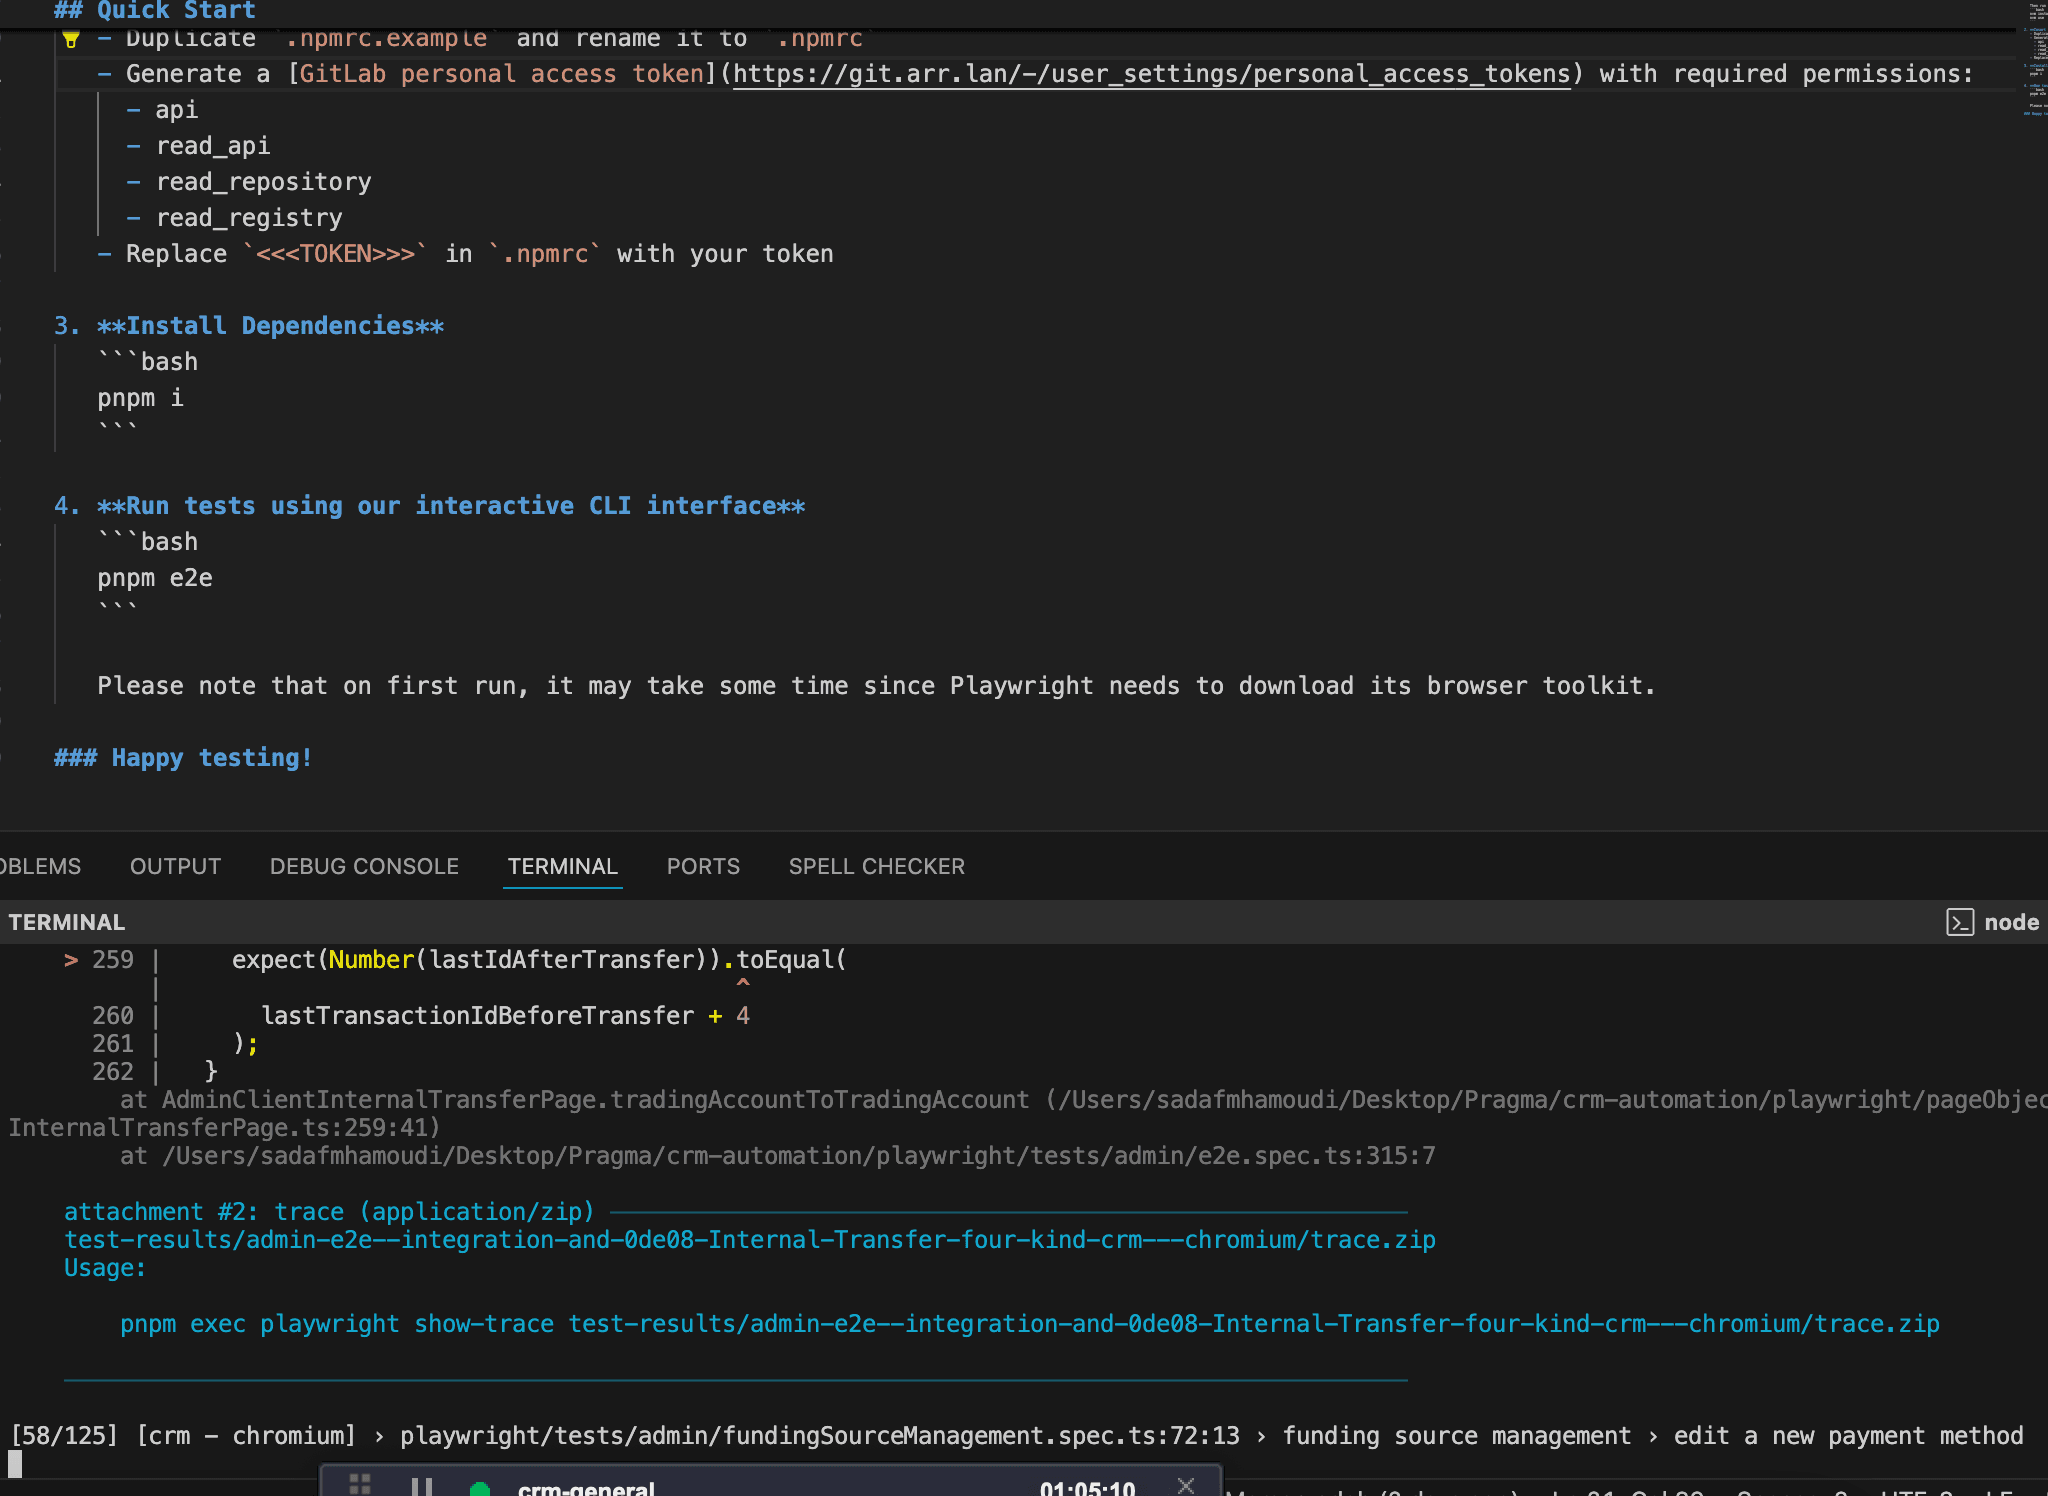Viewport: 2048px width, 1496px height.
Task: Click the 'Run tests using our interactive CLI' heading
Action: click(451, 506)
